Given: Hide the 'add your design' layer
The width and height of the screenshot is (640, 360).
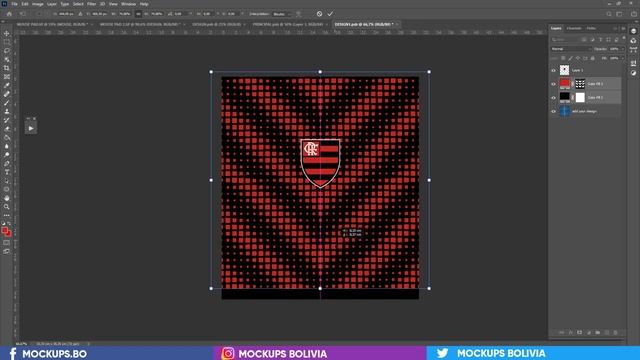Looking at the screenshot, I should (x=553, y=111).
